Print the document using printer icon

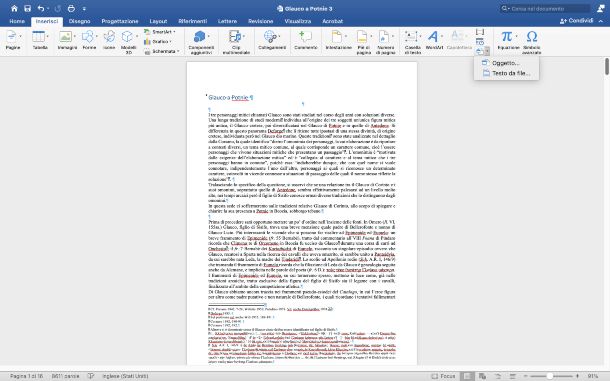coord(71,8)
